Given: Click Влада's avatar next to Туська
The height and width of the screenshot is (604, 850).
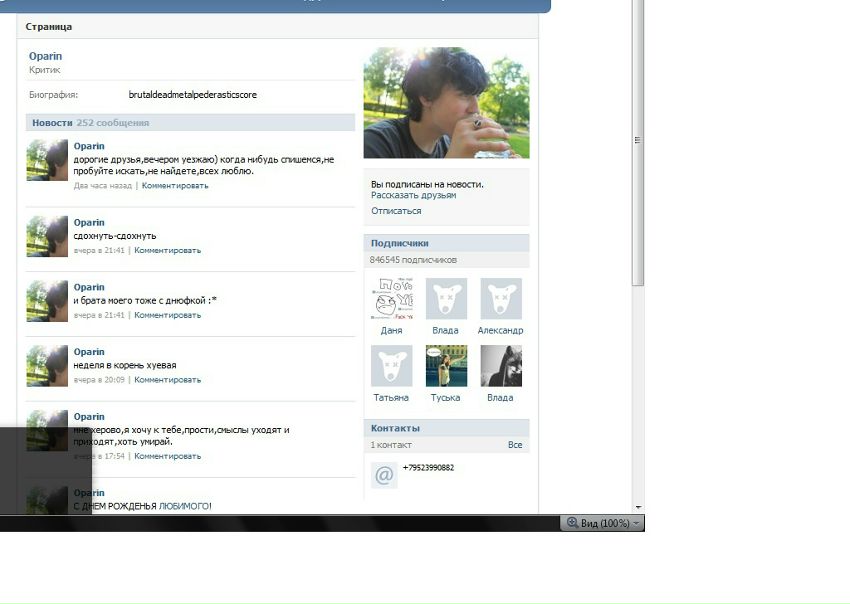Looking at the screenshot, I should pyautogui.click(x=500, y=366).
